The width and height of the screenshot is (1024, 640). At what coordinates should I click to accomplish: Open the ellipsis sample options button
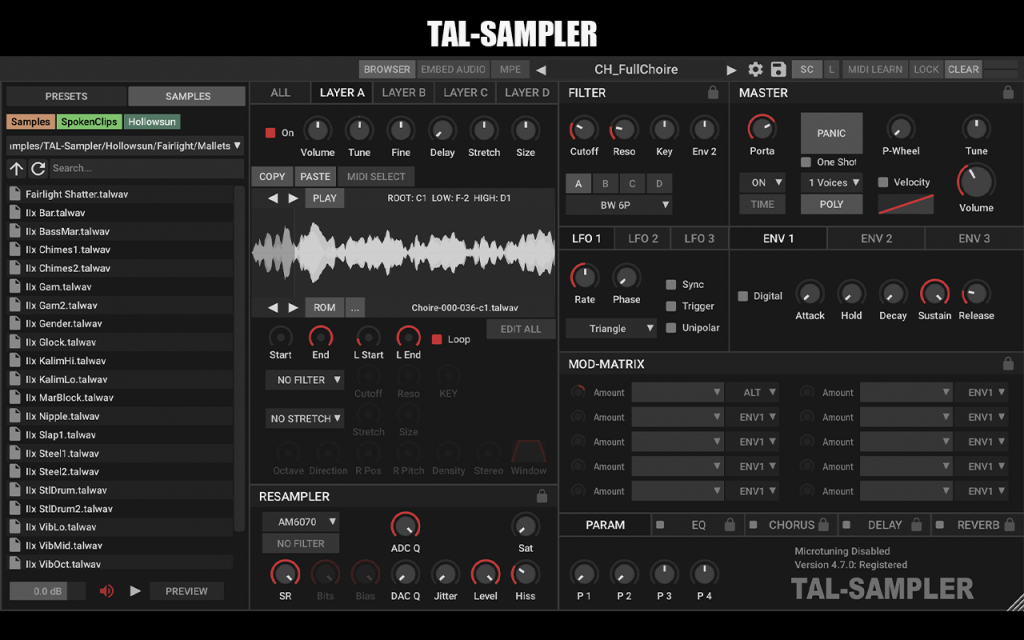355,308
